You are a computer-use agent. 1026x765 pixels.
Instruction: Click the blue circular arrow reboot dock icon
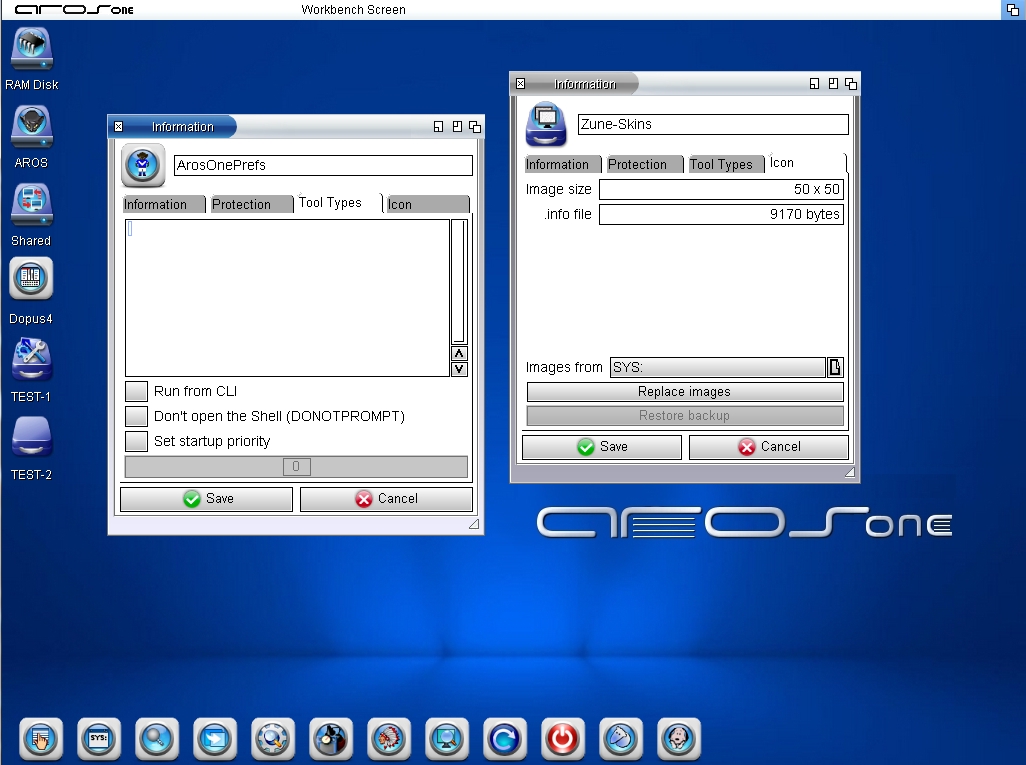(x=505, y=739)
